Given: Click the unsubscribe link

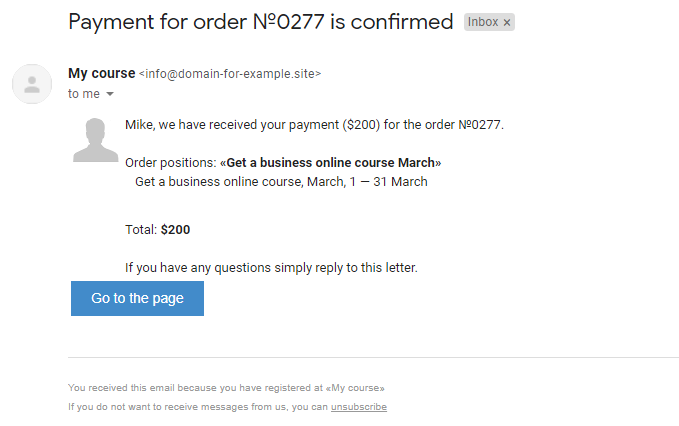Looking at the screenshot, I should pyautogui.click(x=359, y=407).
